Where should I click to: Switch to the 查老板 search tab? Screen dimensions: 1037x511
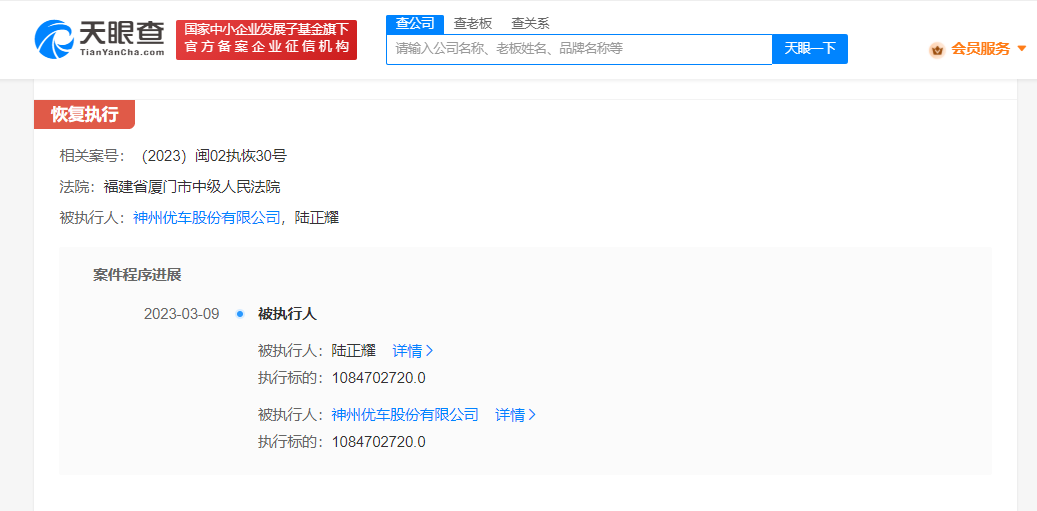click(x=473, y=24)
